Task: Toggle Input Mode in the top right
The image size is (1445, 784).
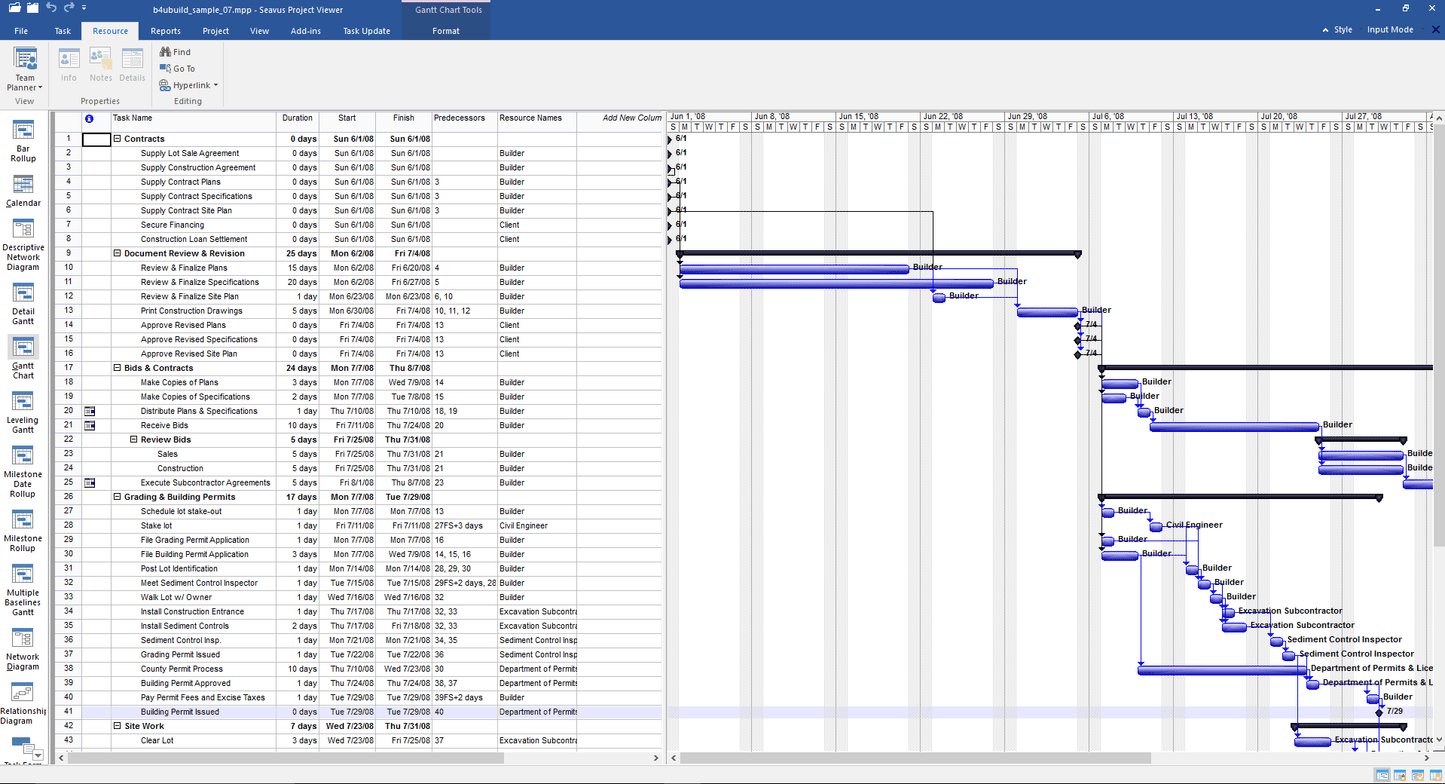Action: tap(1390, 29)
